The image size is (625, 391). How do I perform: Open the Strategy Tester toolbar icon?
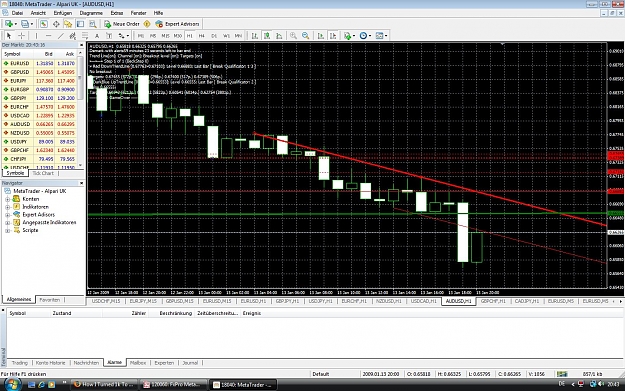click(92, 24)
